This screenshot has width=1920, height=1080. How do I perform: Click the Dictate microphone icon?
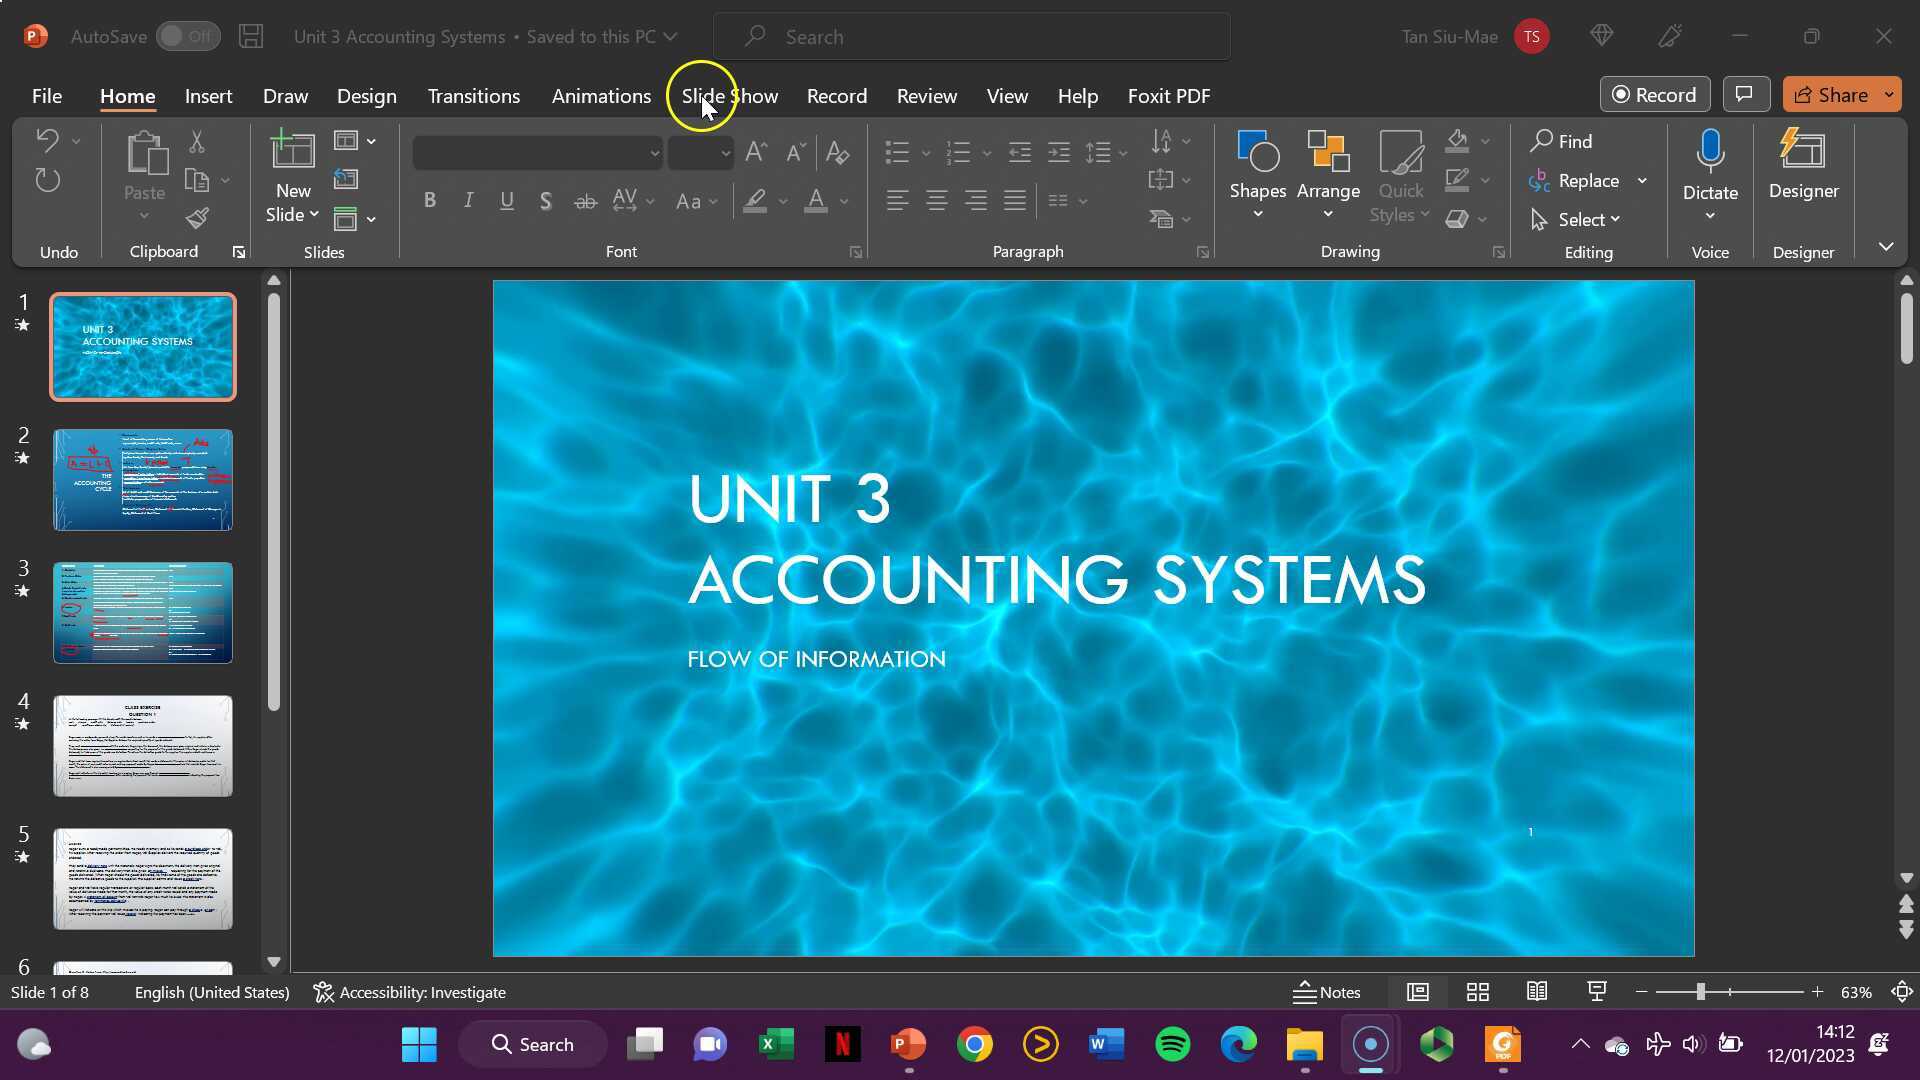(1710, 152)
